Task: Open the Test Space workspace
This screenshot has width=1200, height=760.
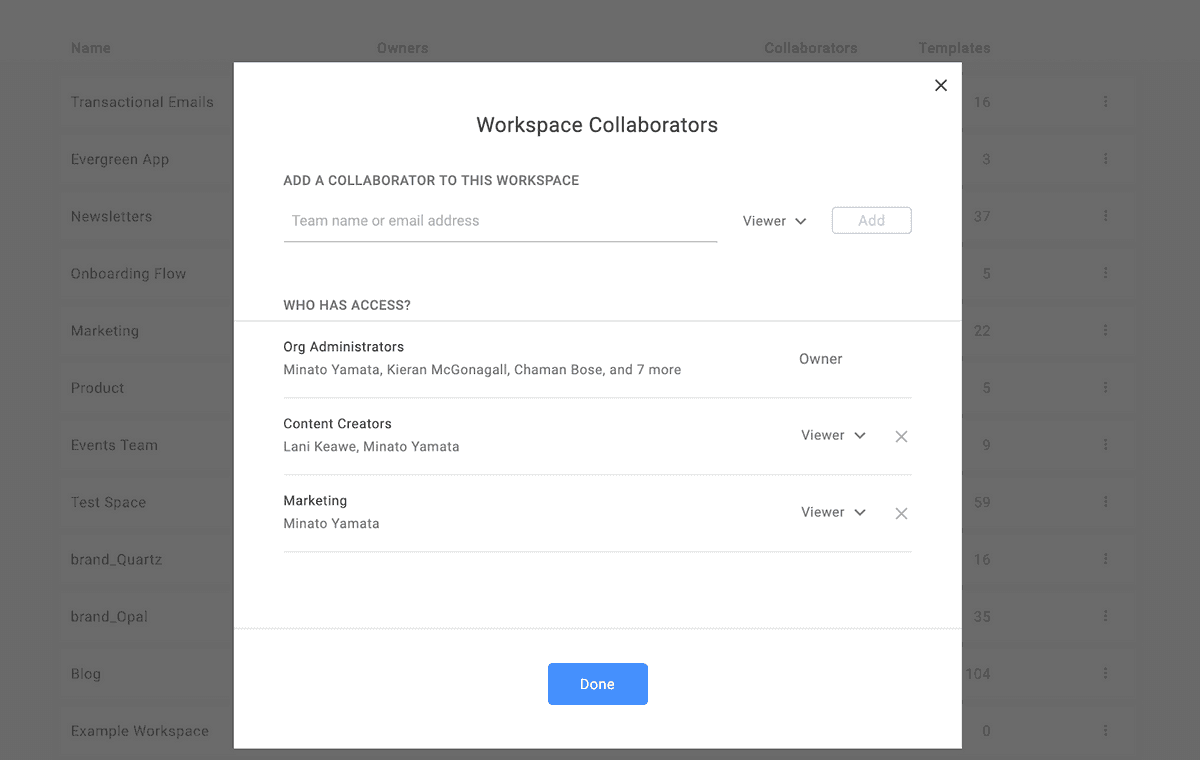Action: pos(108,502)
